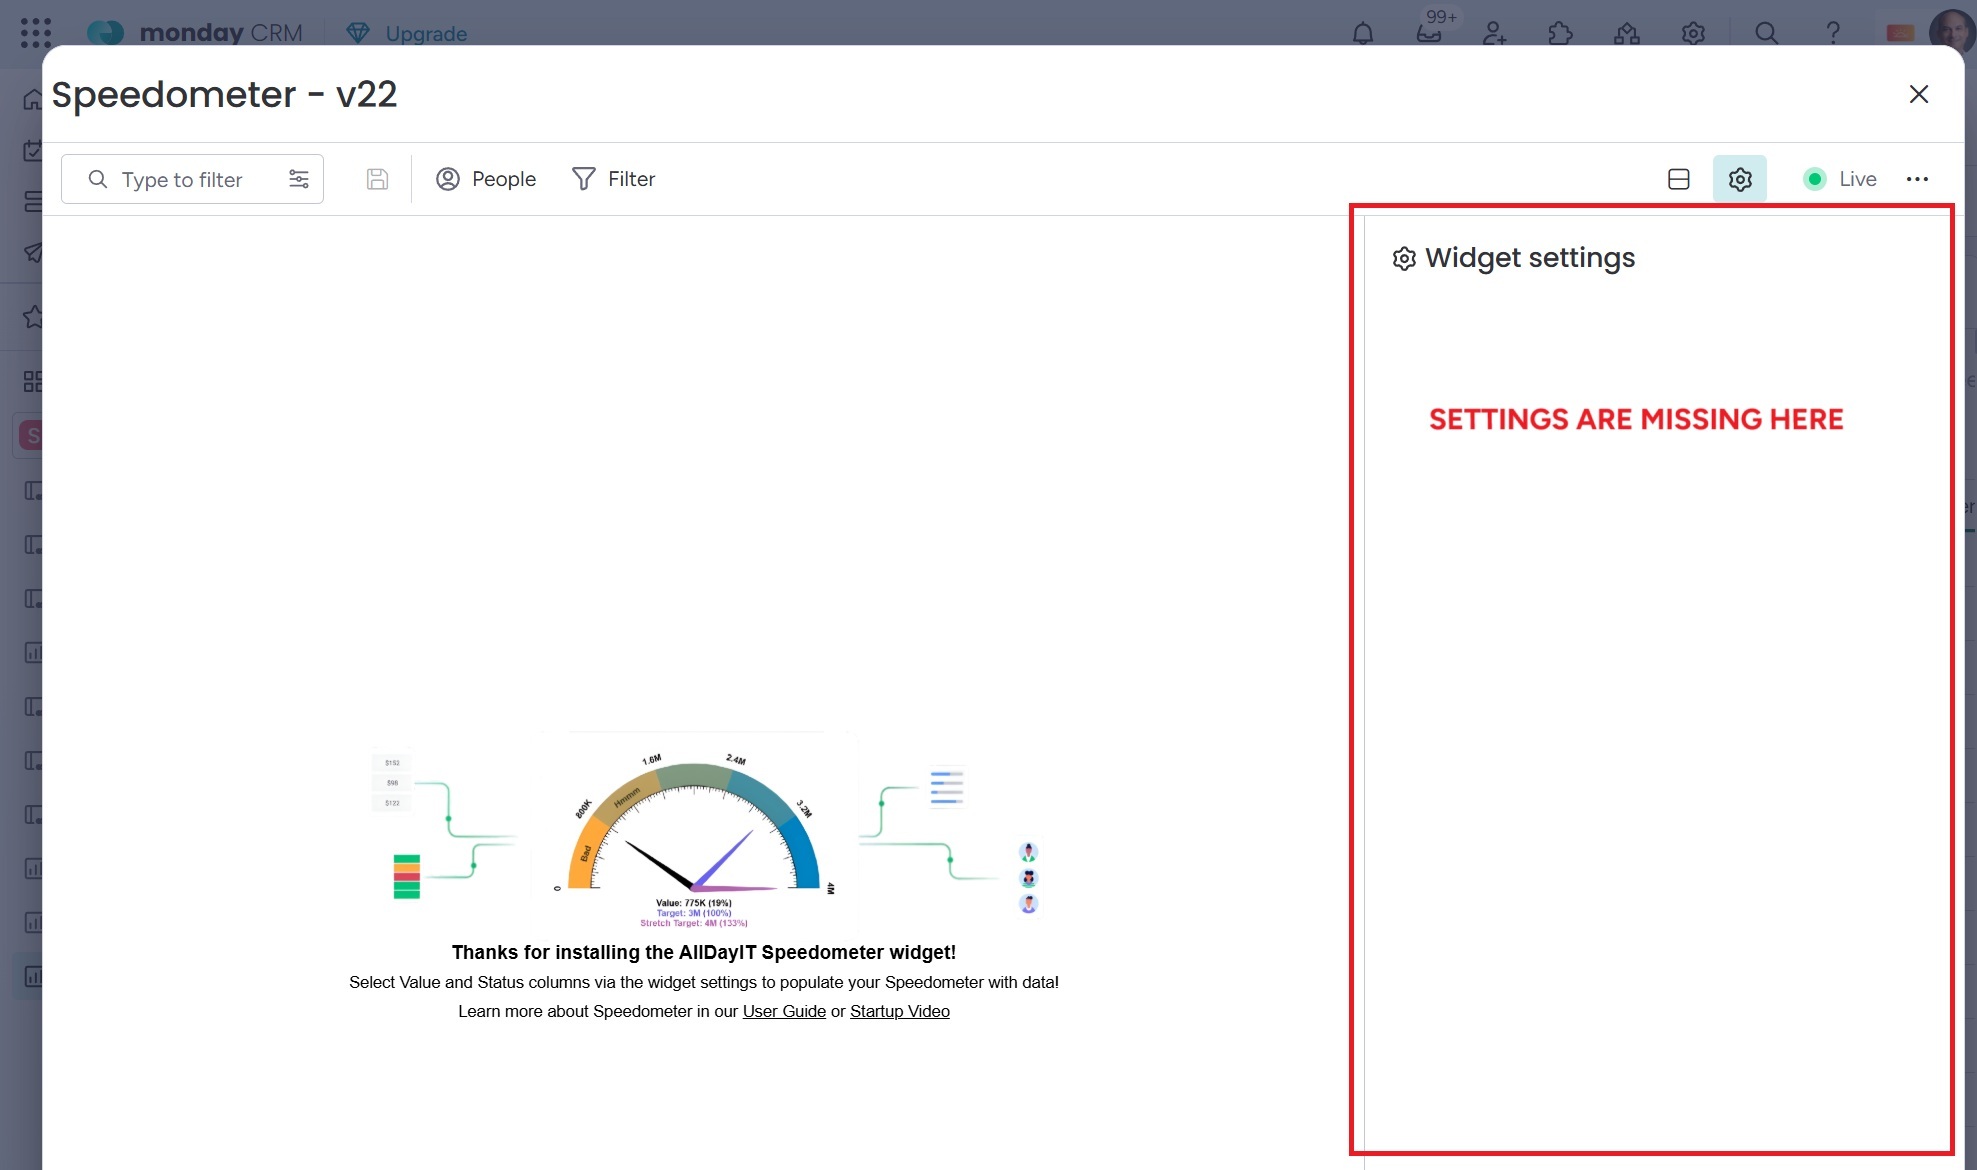Open the three-dots widget menu
1977x1170 pixels.
point(1917,179)
